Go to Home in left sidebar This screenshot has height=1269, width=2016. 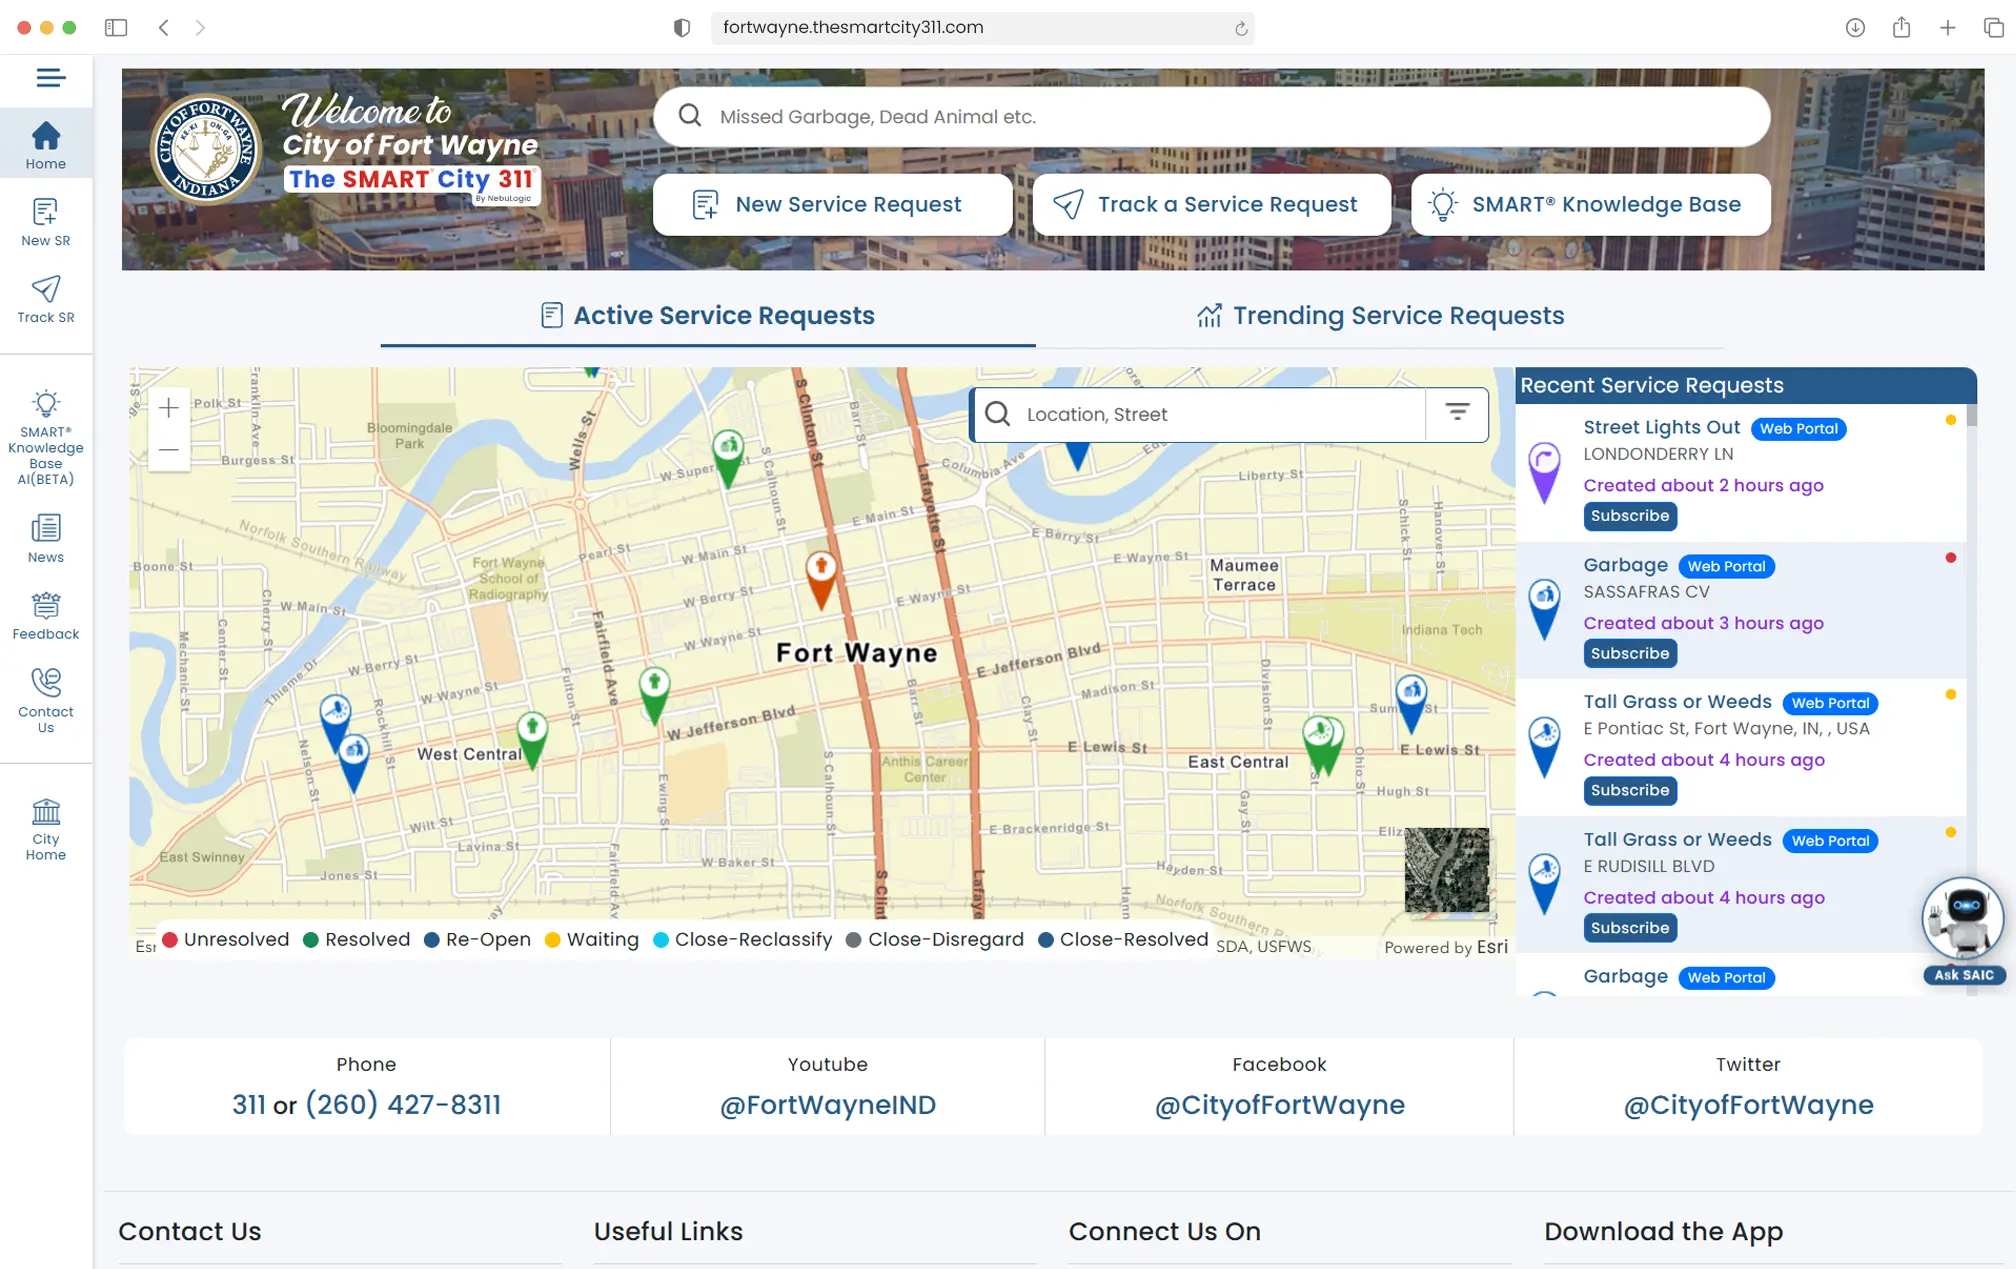click(x=46, y=146)
